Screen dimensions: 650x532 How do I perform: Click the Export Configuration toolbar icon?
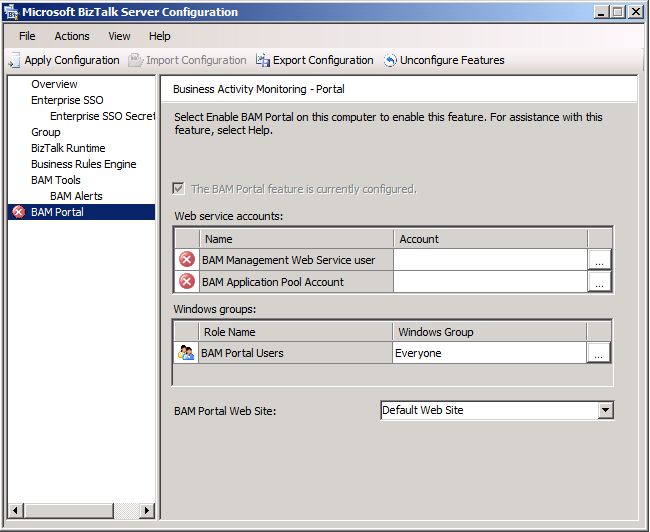[262, 60]
